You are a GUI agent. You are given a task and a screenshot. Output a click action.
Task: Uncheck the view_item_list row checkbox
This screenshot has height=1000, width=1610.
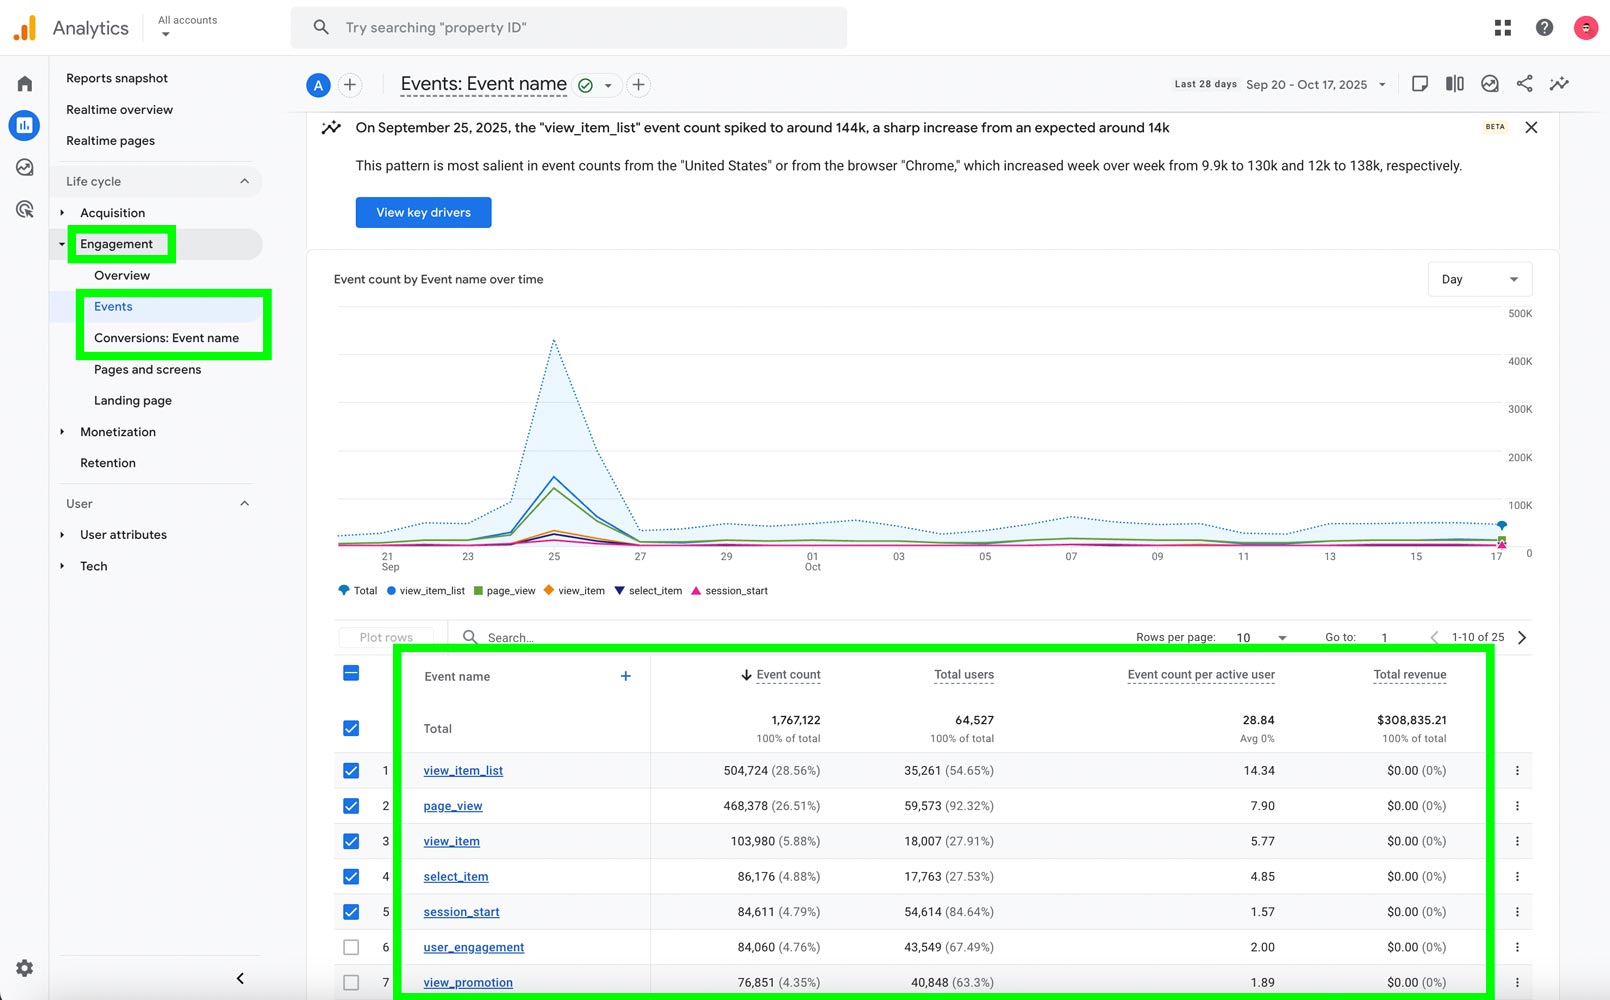351,771
